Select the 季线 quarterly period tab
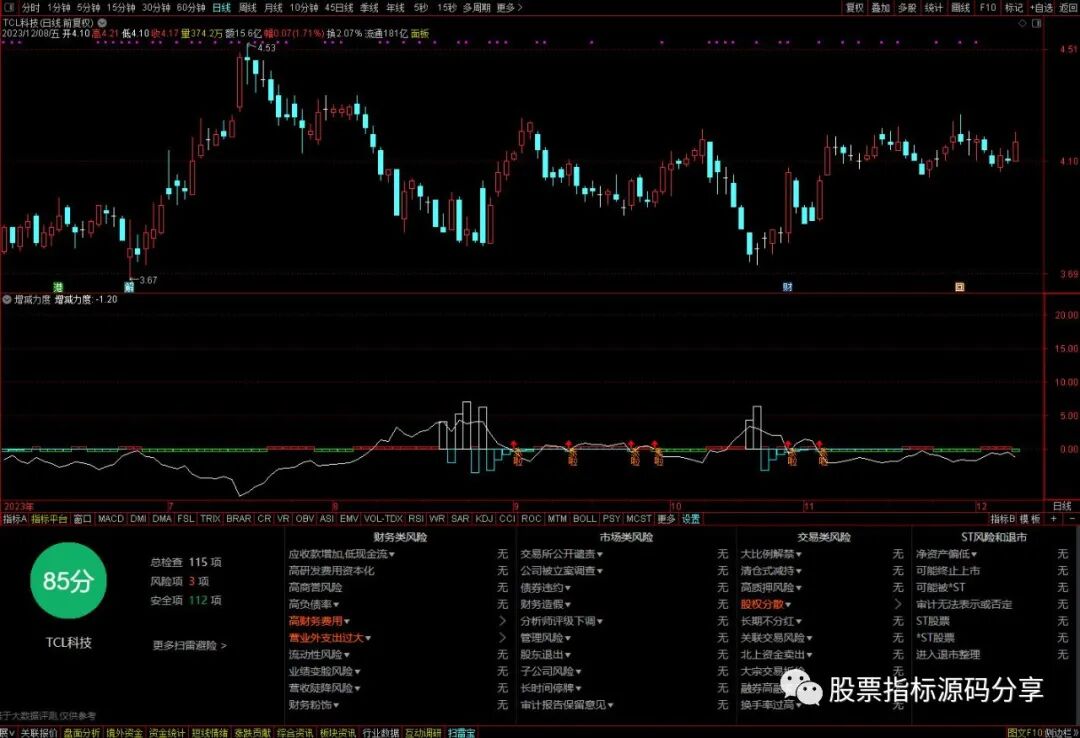The height and width of the screenshot is (738, 1080). (369, 8)
